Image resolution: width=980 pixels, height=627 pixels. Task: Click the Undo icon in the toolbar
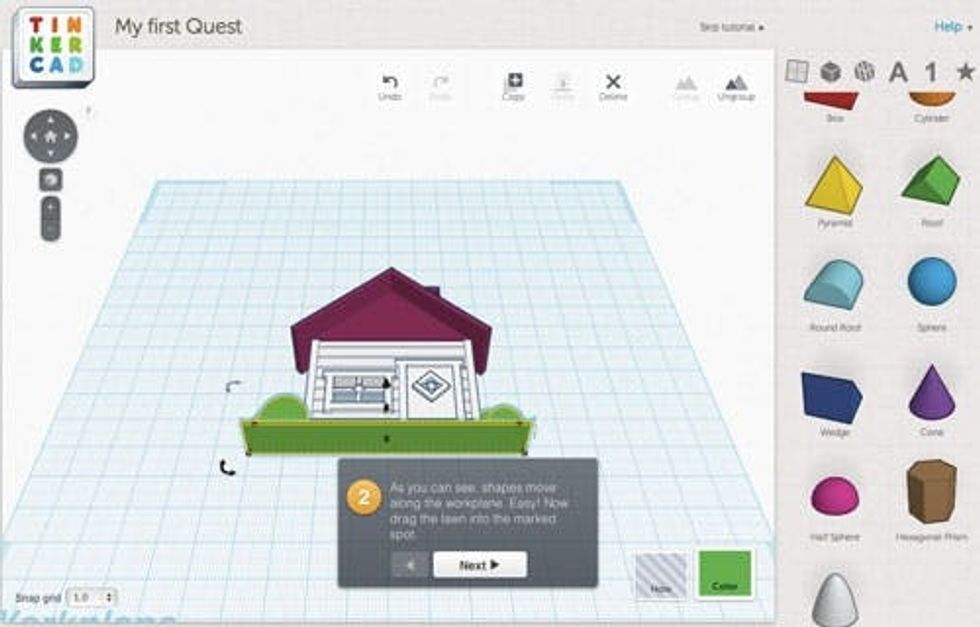390,86
